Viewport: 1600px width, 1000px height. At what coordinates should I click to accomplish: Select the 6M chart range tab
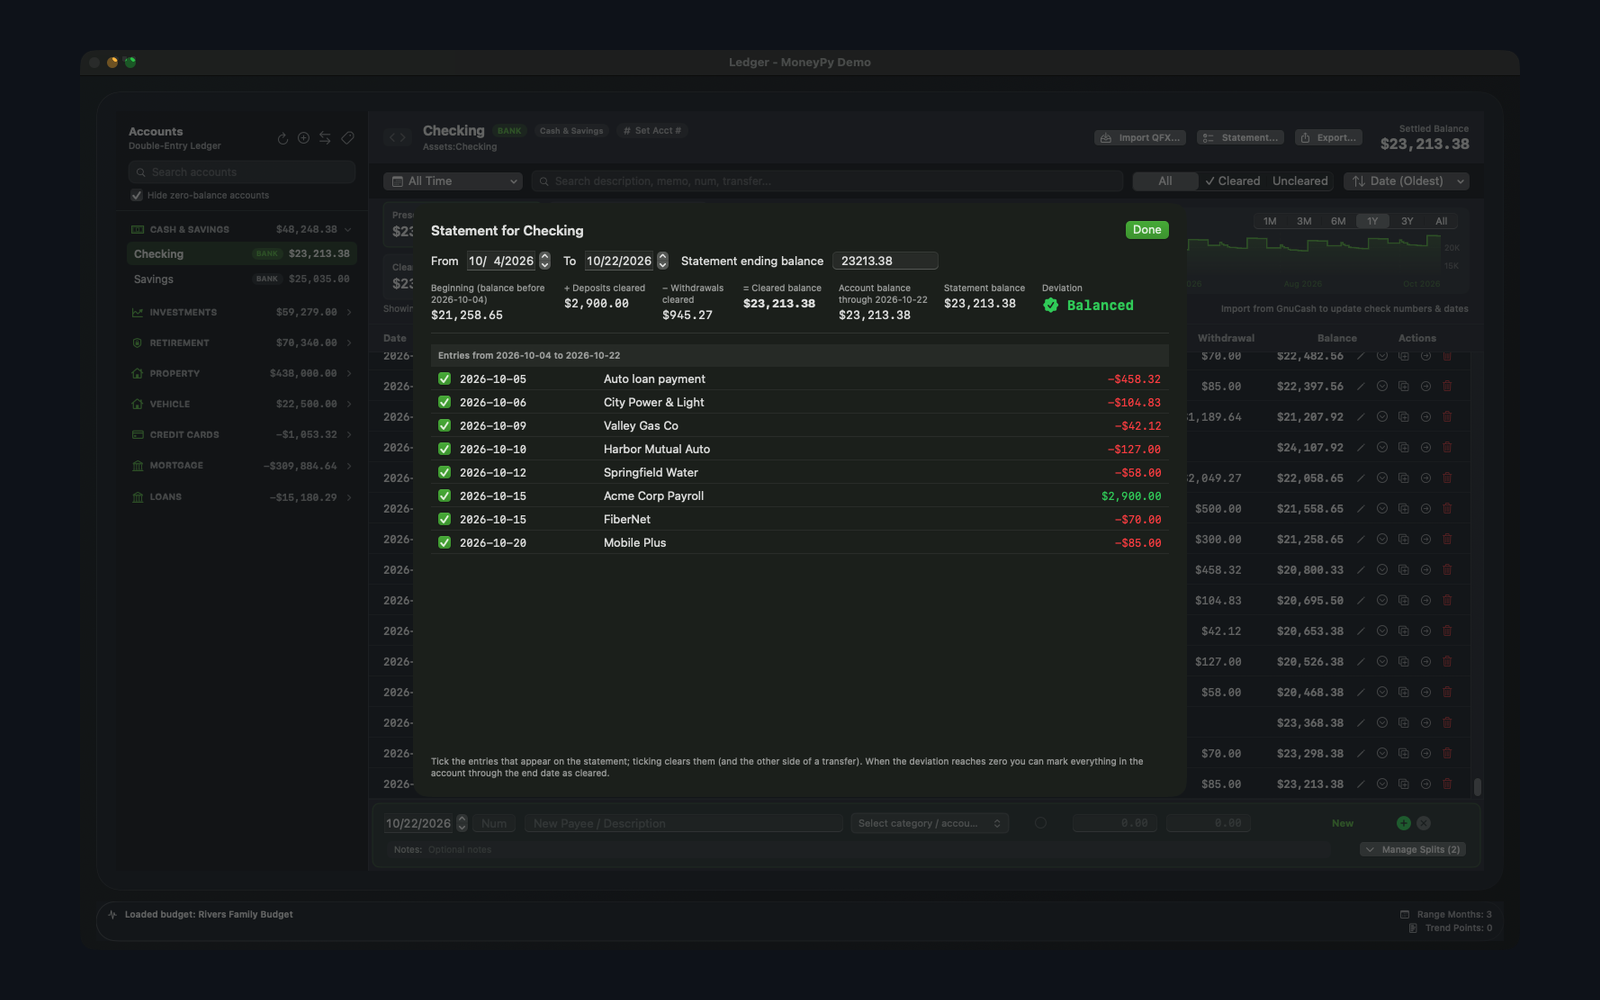pos(1338,221)
